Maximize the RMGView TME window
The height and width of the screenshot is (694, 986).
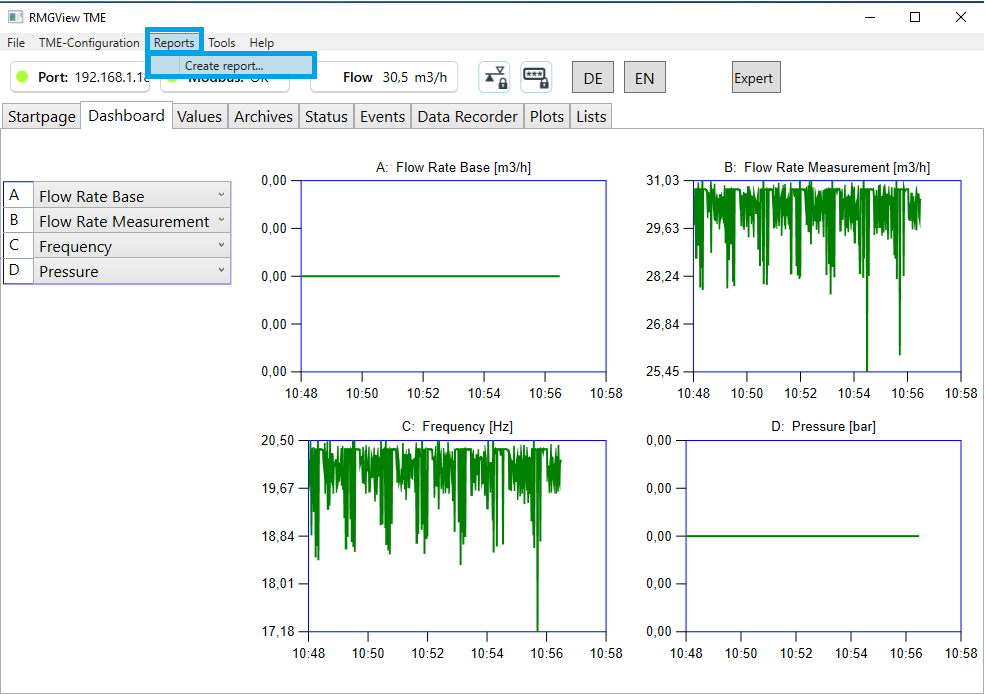[915, 17]
